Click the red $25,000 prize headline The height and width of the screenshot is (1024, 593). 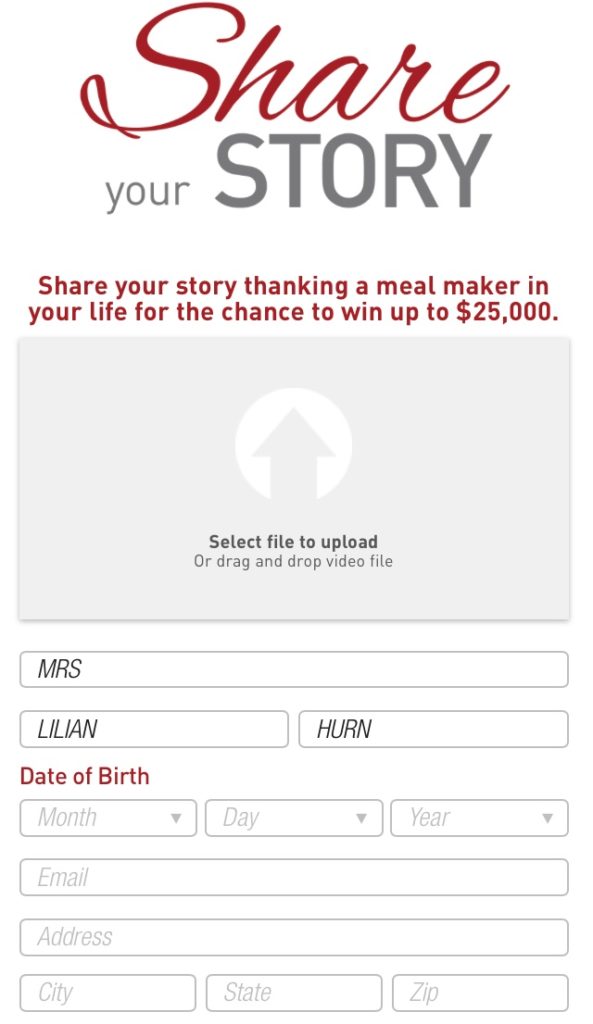(293, 299)
